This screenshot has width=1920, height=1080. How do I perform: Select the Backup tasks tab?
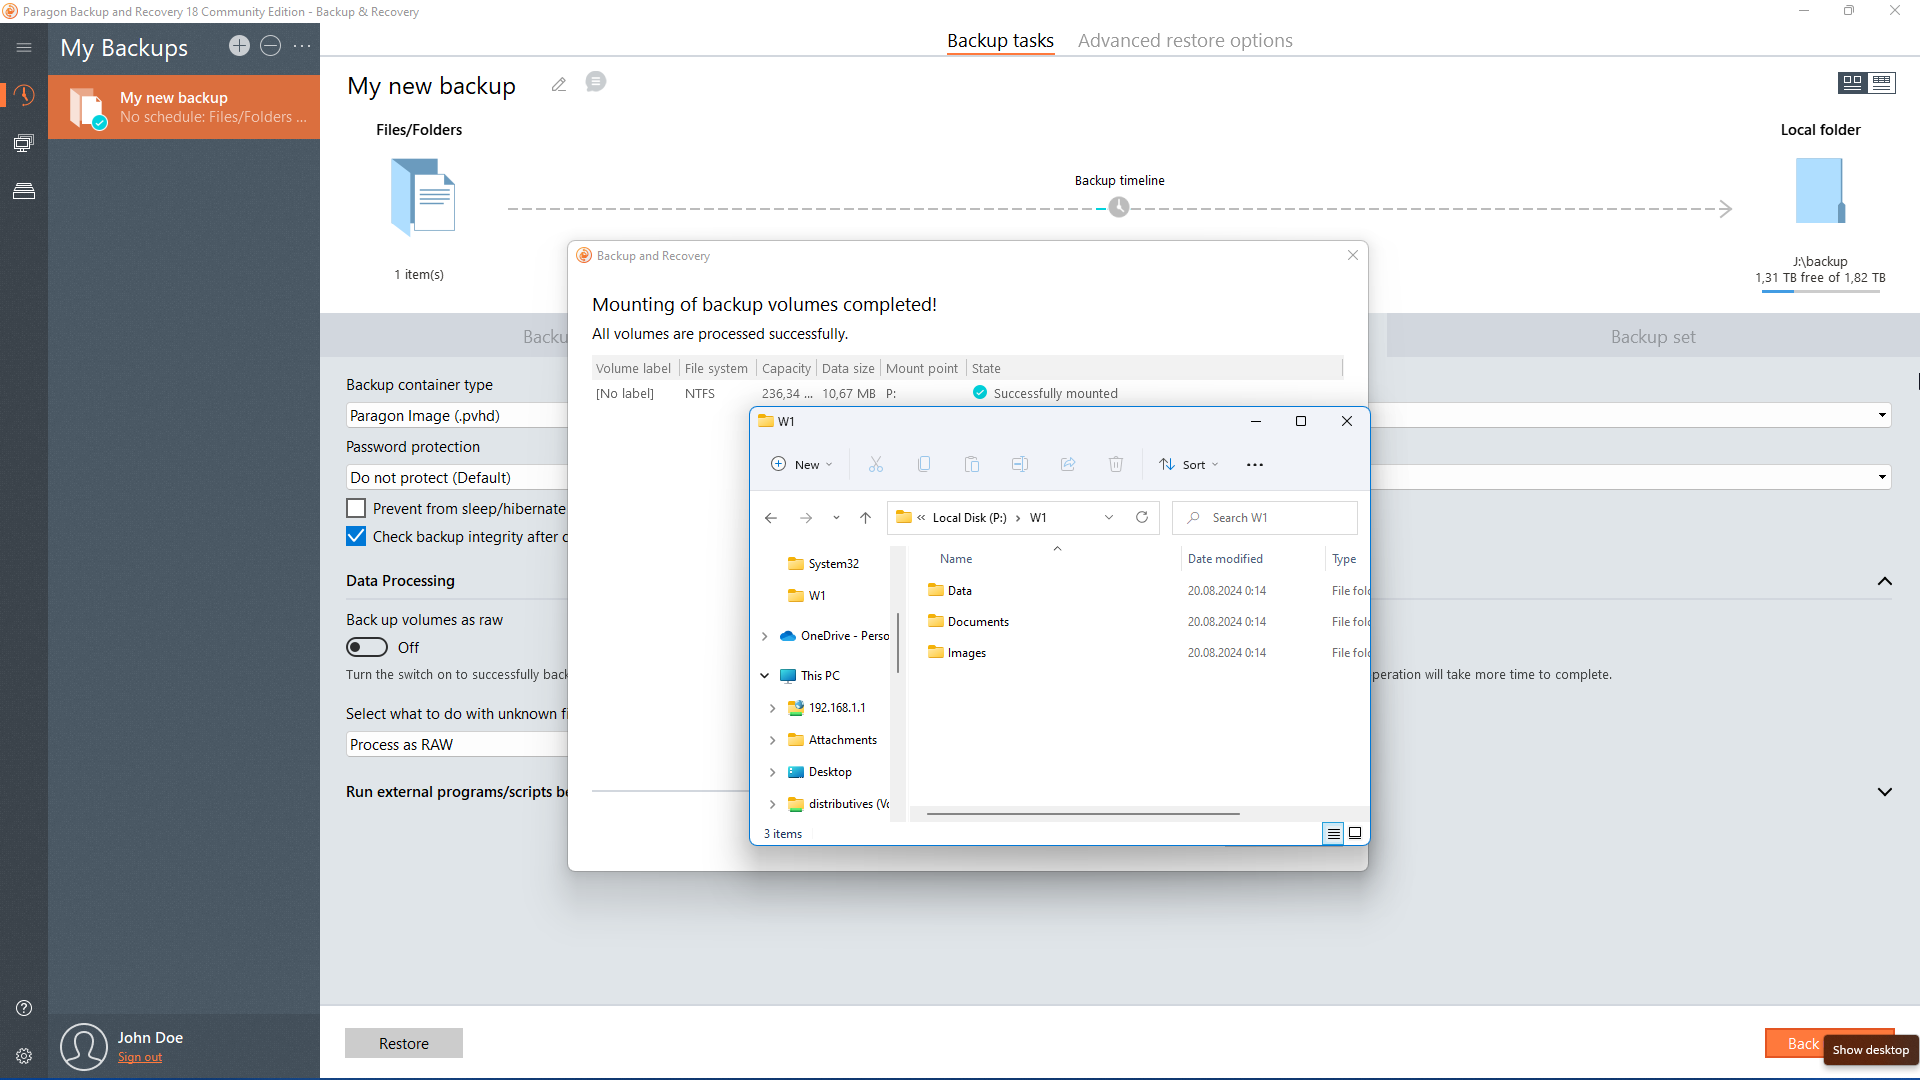[999, 40]
